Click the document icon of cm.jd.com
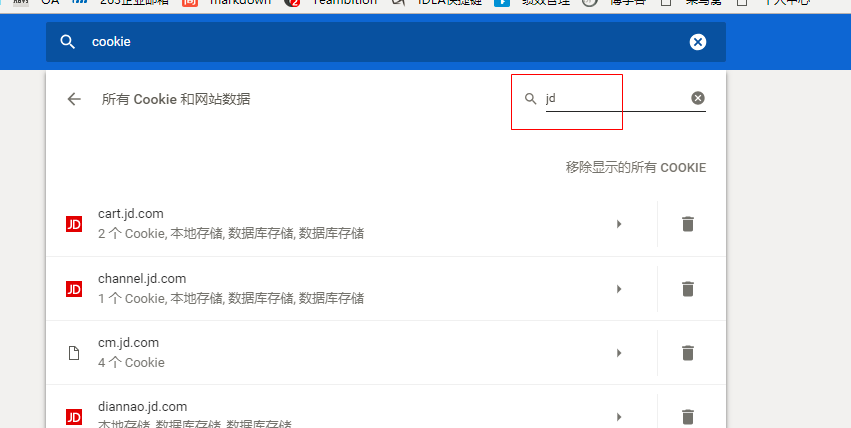 (74, 353)
